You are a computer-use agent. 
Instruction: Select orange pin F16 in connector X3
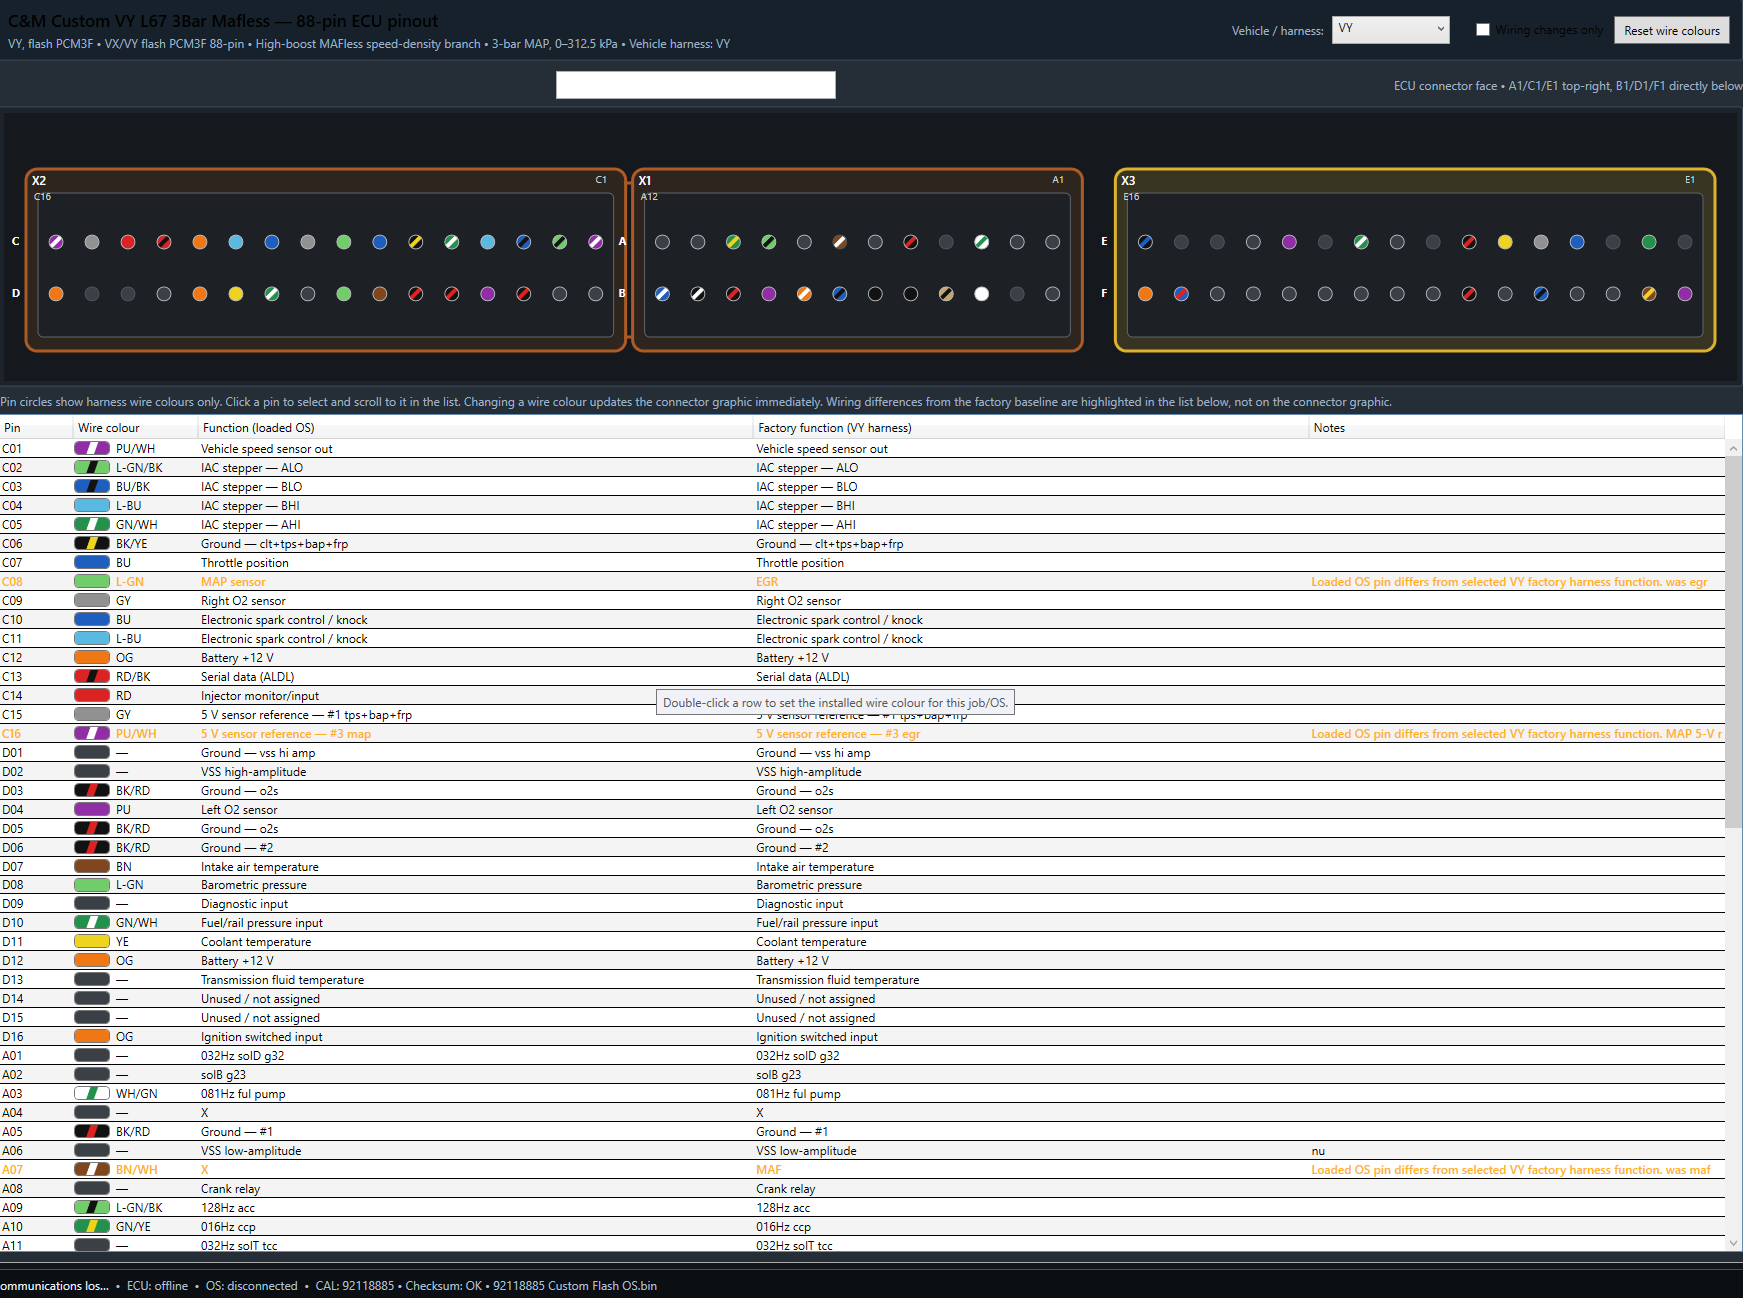pos(1146,294)
